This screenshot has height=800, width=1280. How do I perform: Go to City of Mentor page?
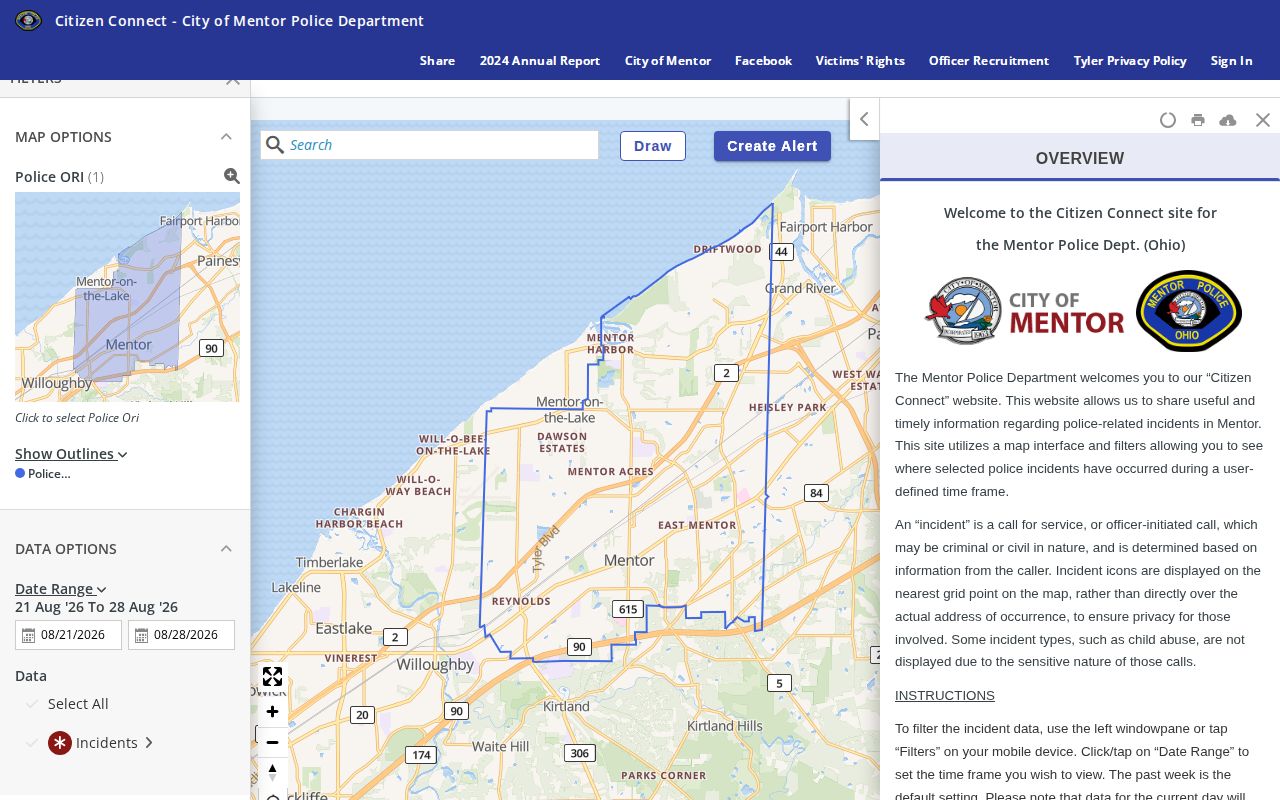coord(668,61)
